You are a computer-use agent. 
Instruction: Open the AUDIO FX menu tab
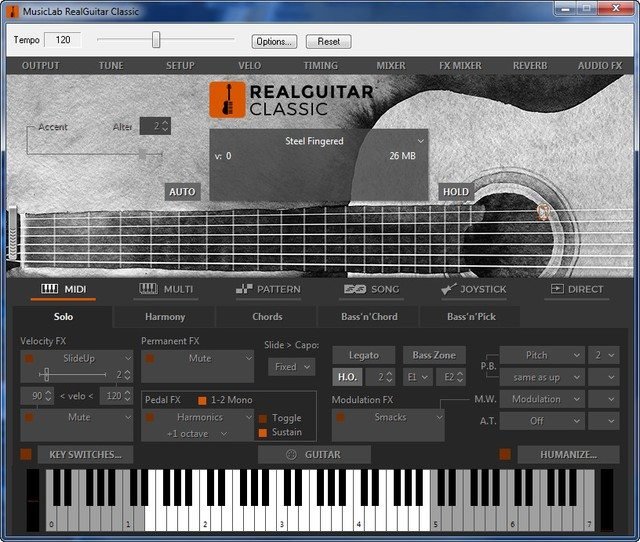tap(600, 66)
